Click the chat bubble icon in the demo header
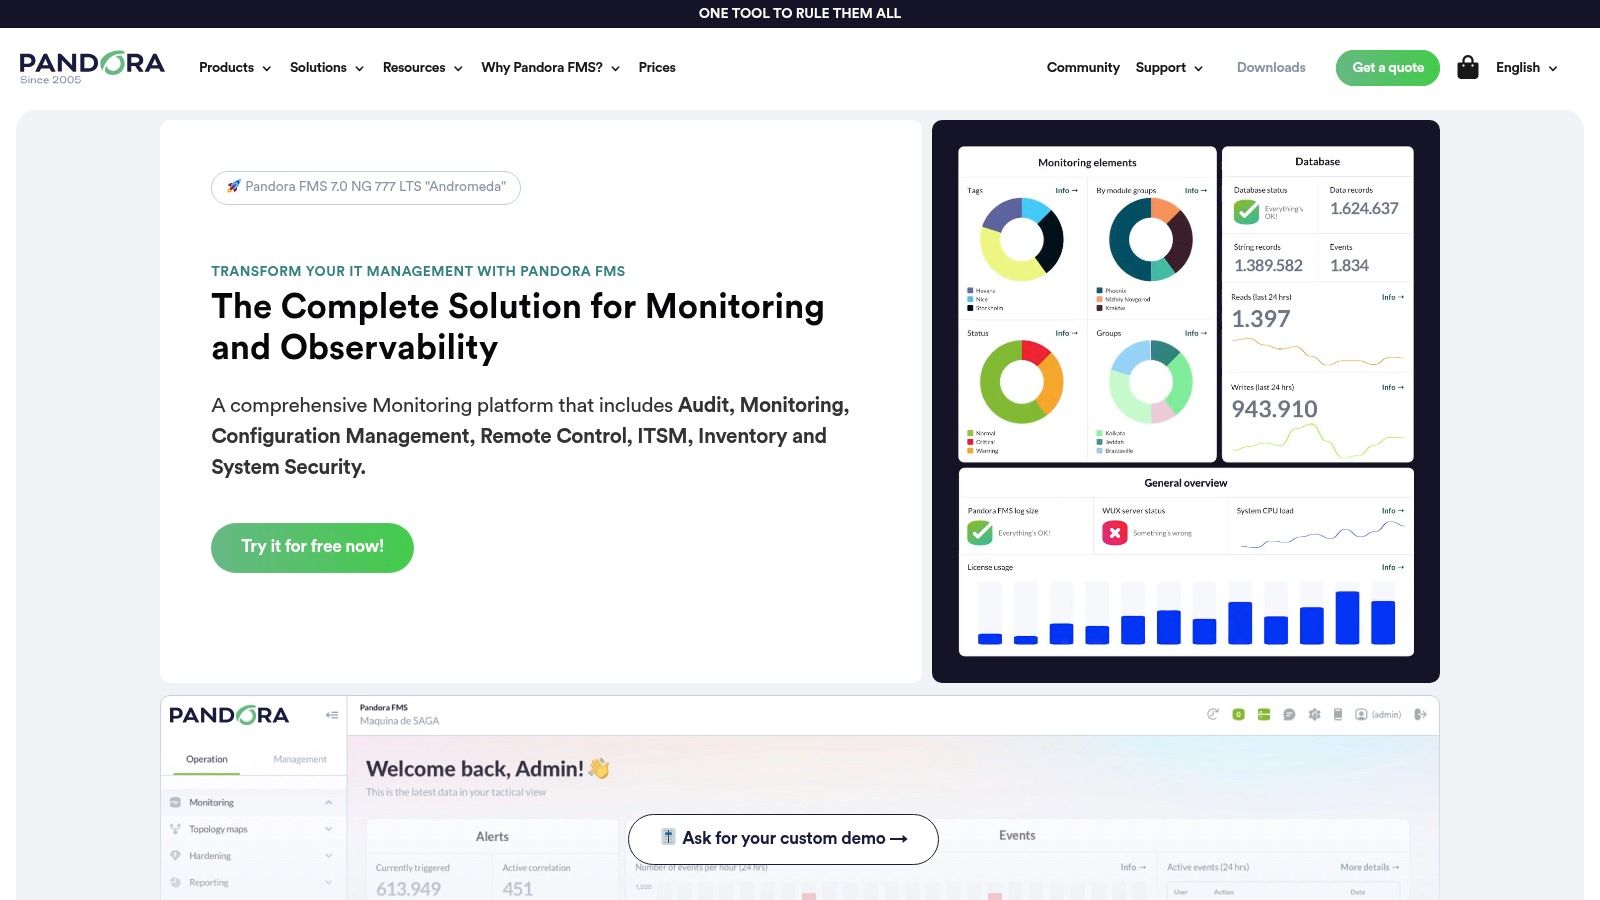1600x900 pixels. (1289, 714)
